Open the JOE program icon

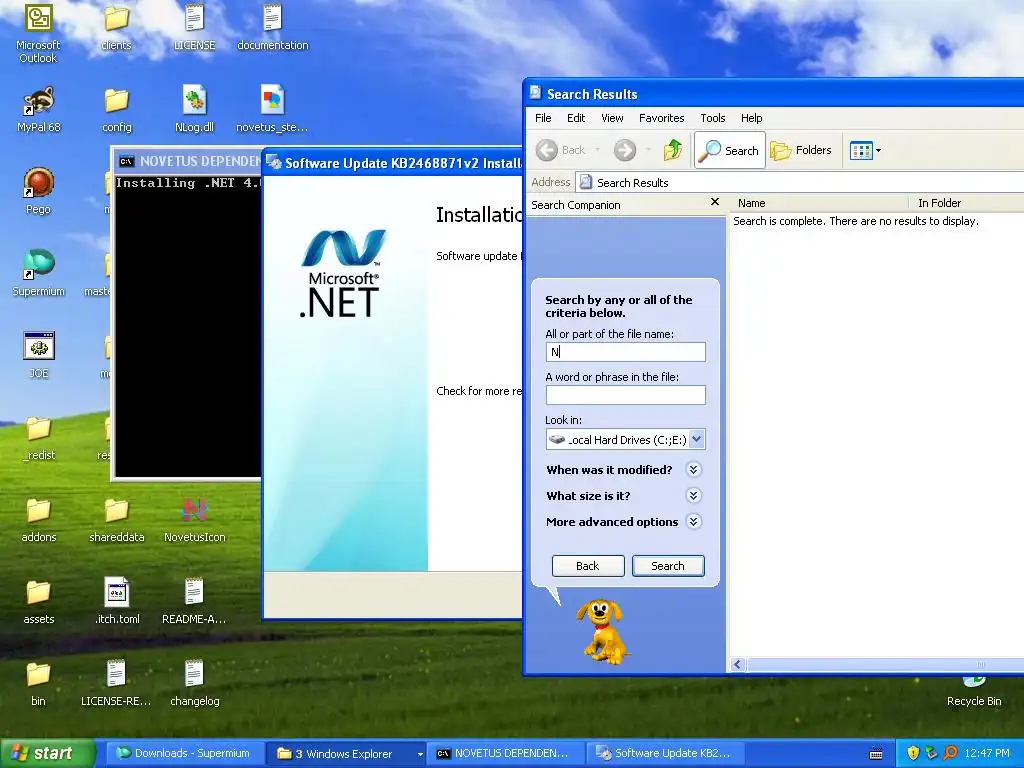pyautogui.click(x=39, y=356)
